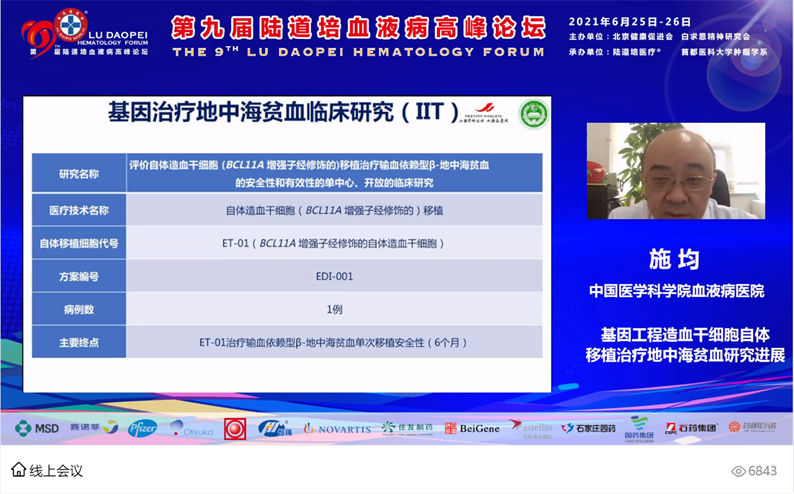
Task: Click the 线上会议 label
Action: (x=56, y=470)
